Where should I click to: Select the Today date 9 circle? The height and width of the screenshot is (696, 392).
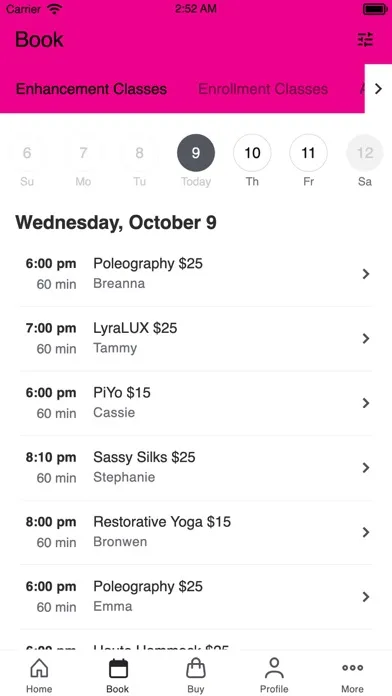(196, 153)
